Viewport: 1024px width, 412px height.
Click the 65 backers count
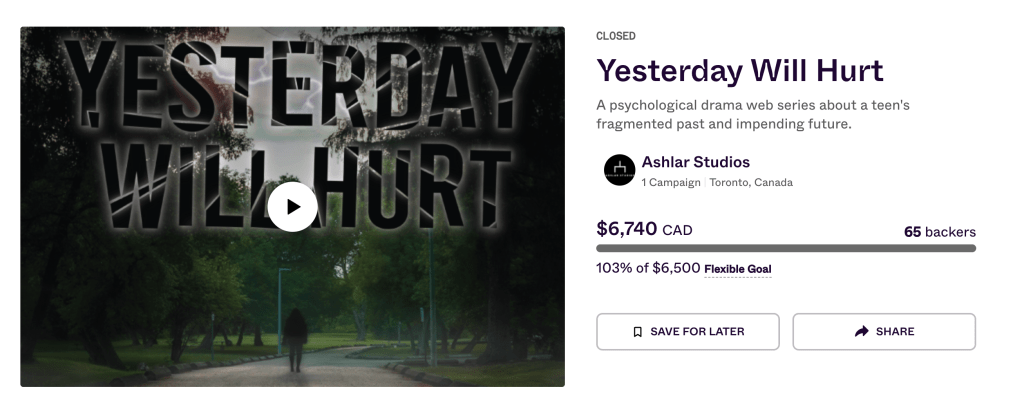pos(939,232)
